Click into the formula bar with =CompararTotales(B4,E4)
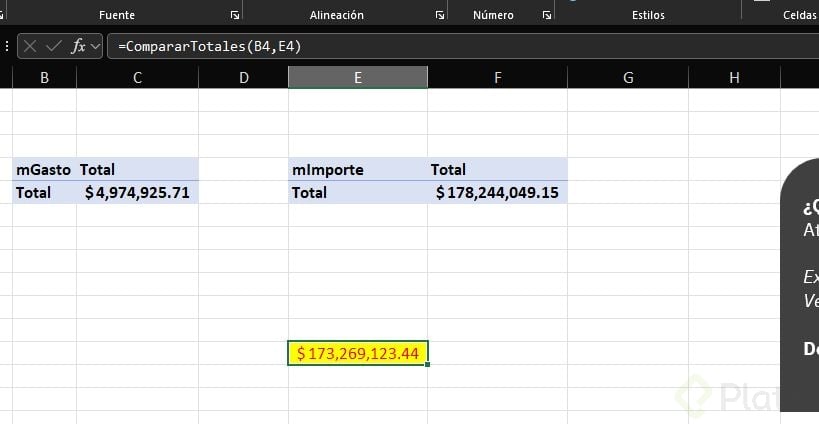Viewport: 819px width, 424px height. pyautogui.click(x=463, y=46)
